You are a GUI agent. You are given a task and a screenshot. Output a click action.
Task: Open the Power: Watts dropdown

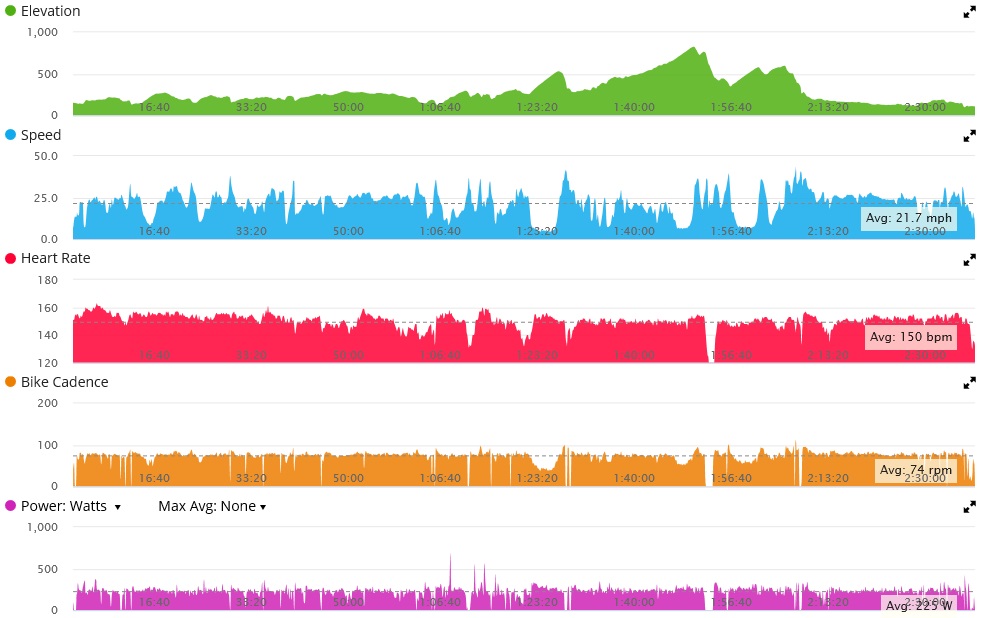pyautogui.click(x=70, y=506)
